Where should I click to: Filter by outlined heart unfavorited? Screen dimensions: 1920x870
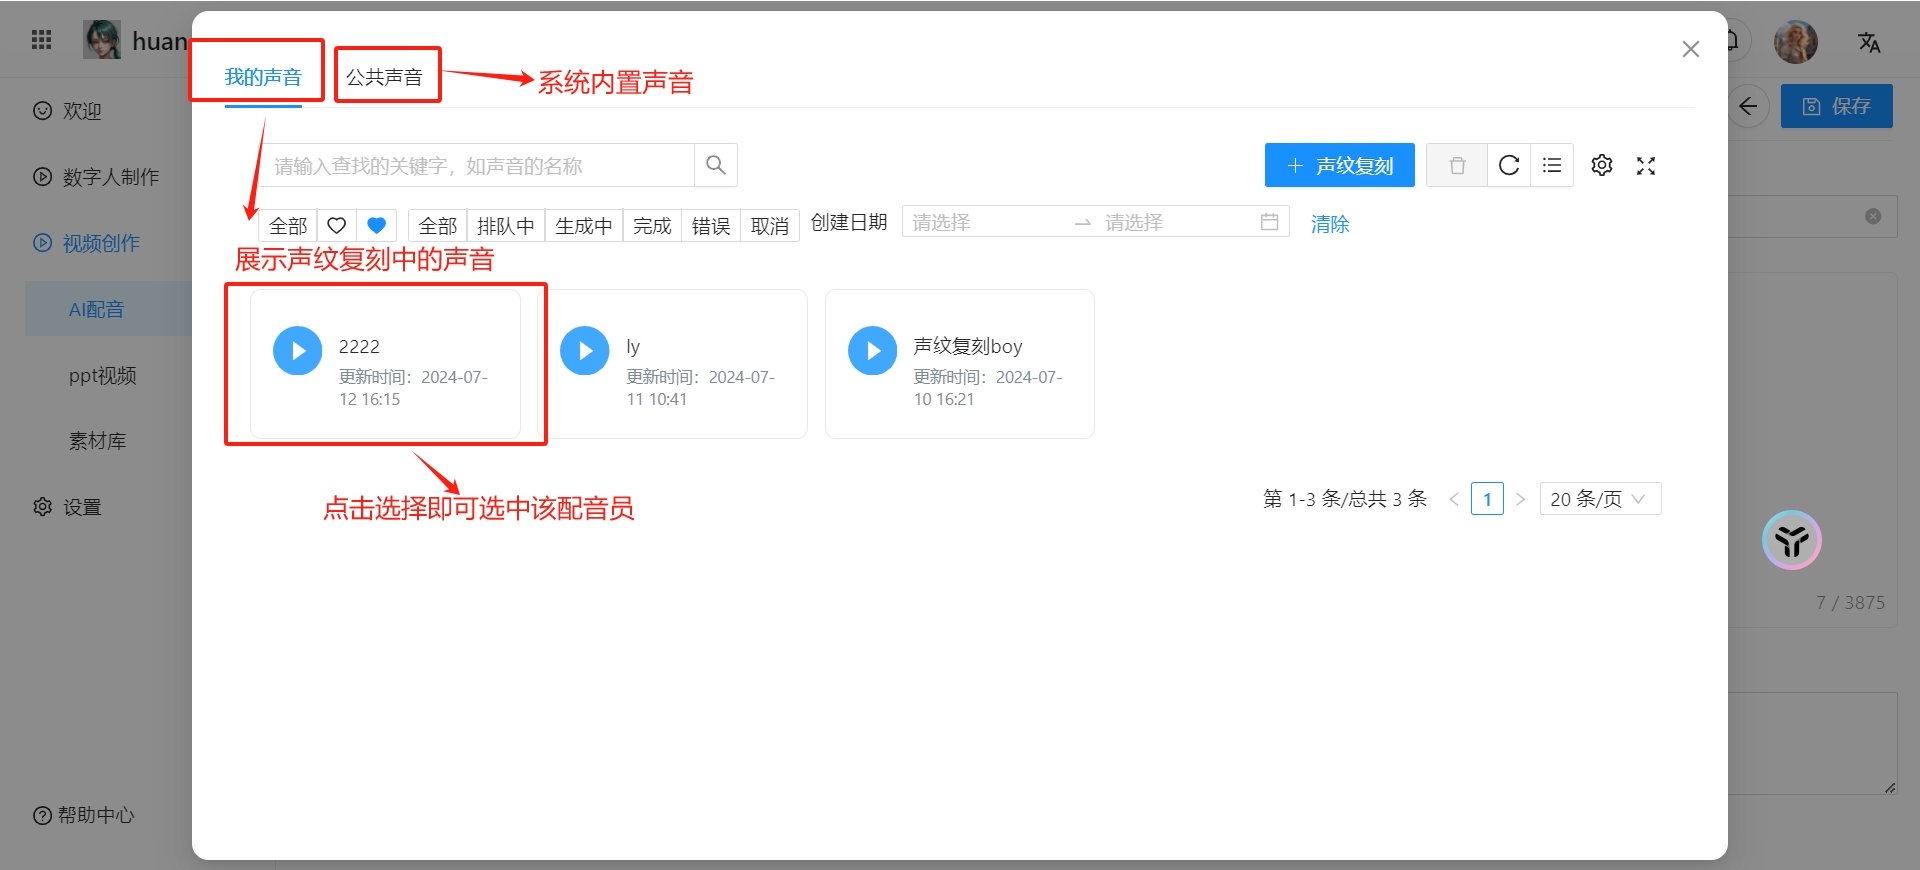(337, 226)
